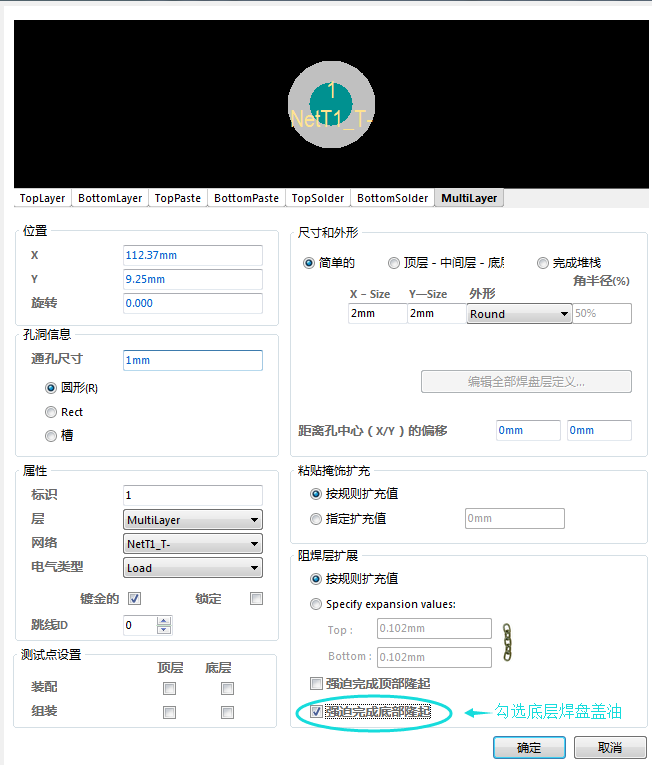Select the TopPaste layer tab
Viewport: 652px width, 765px height.
[x=177, y=198]
